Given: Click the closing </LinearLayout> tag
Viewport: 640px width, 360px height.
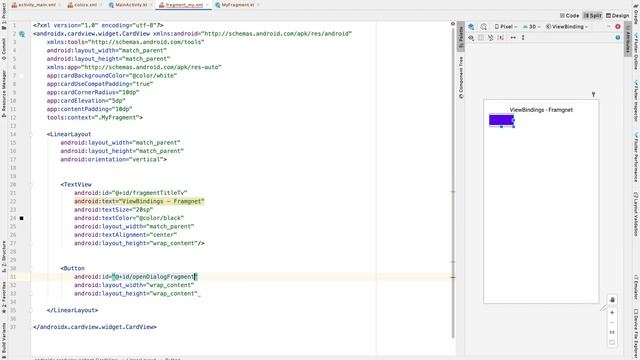Looking at the screenshot, I should coord(72,310).
